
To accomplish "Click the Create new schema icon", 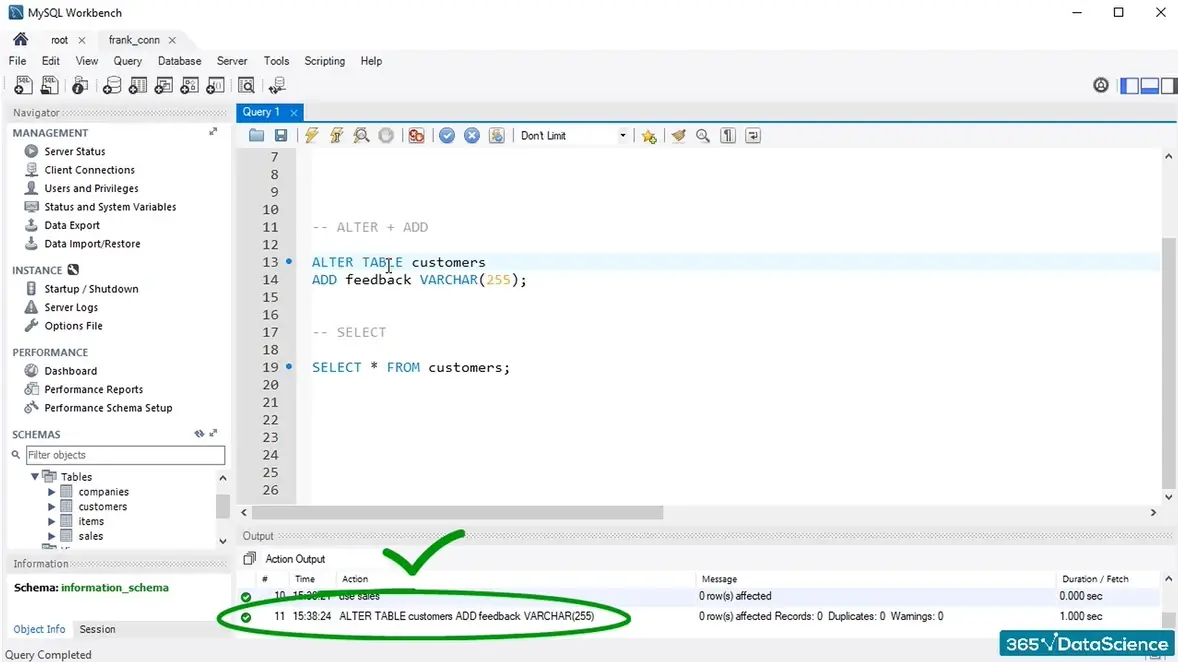I will pos(112,86).
